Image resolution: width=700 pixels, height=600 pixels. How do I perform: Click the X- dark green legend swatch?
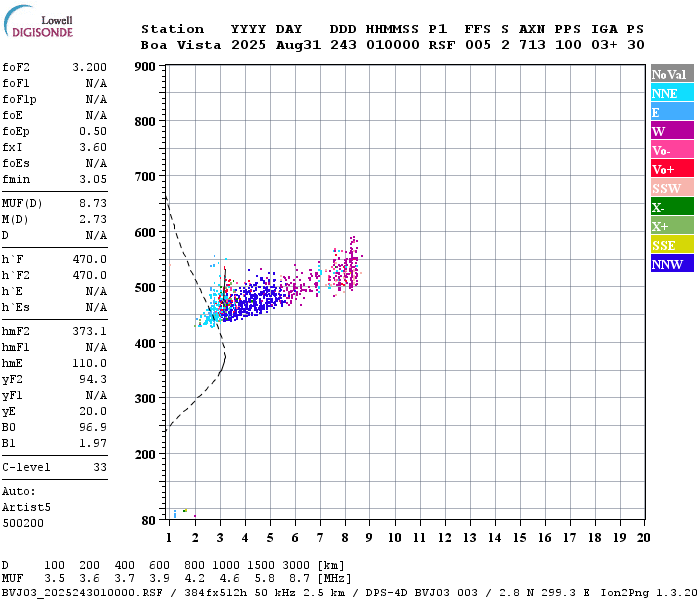coord(672,207)
